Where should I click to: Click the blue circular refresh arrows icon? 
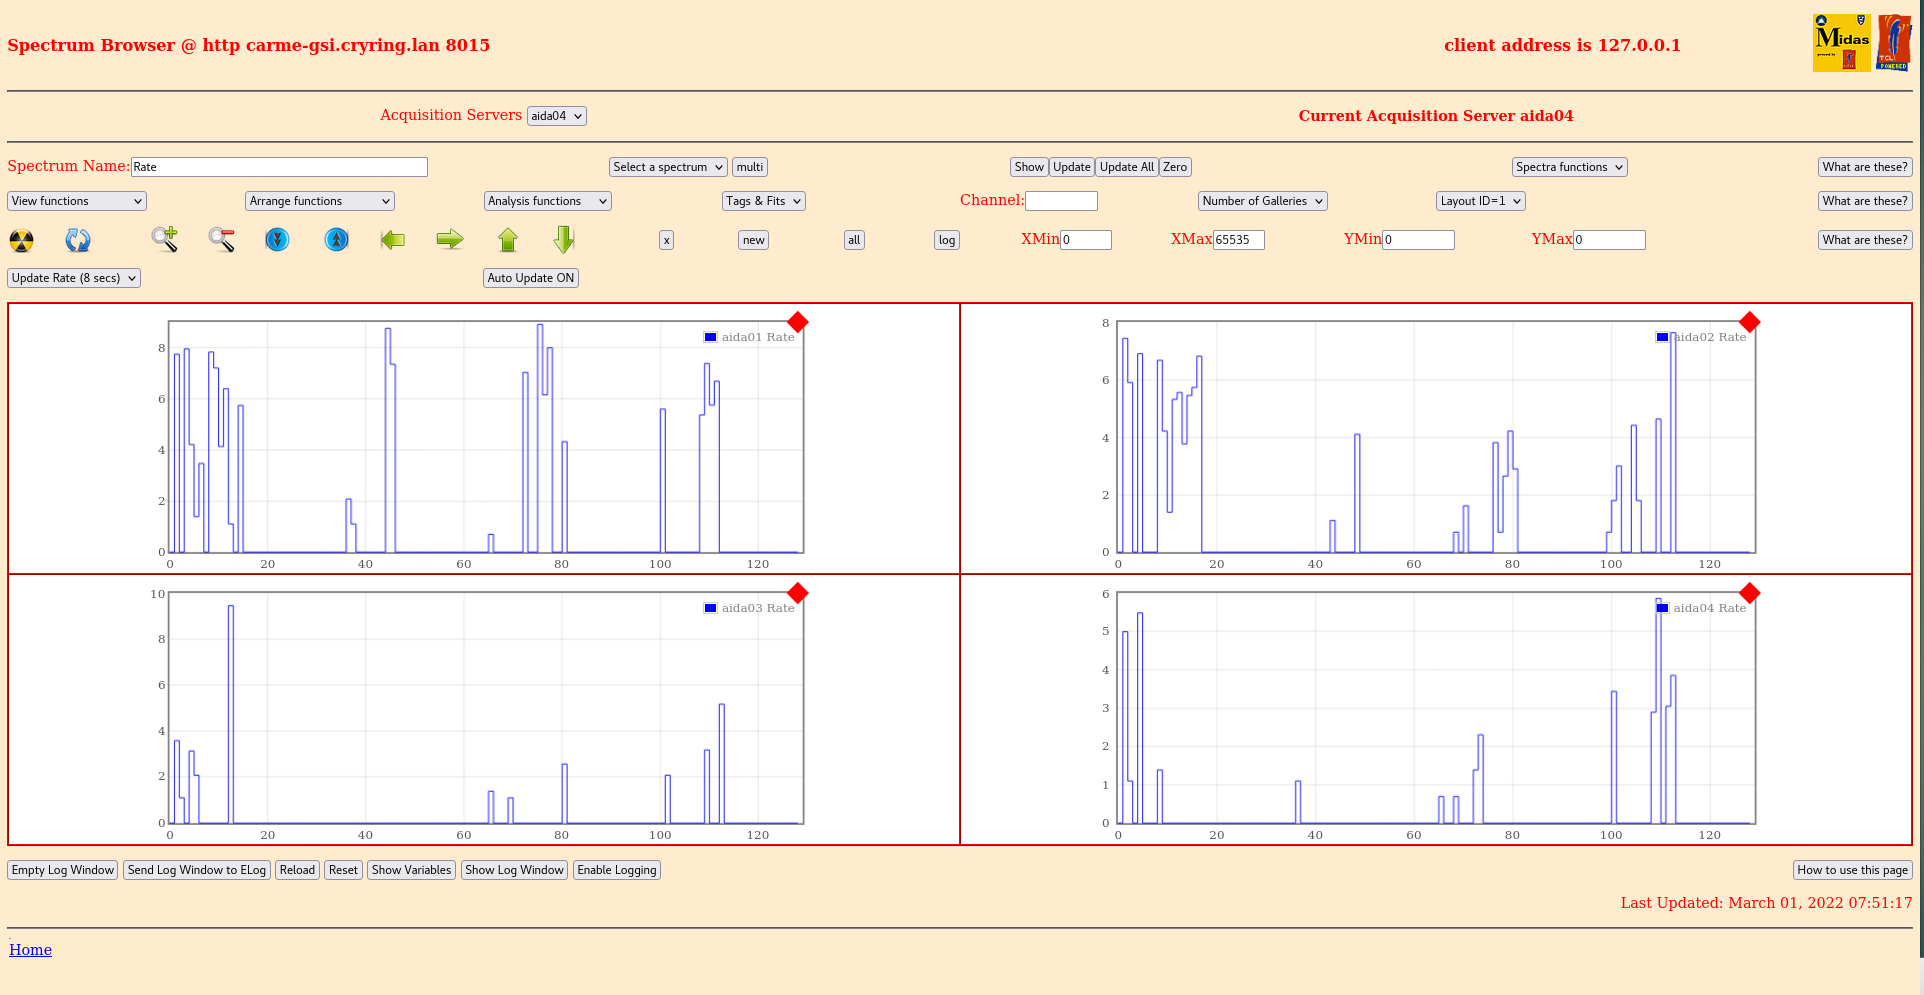(x=78, y=240)
